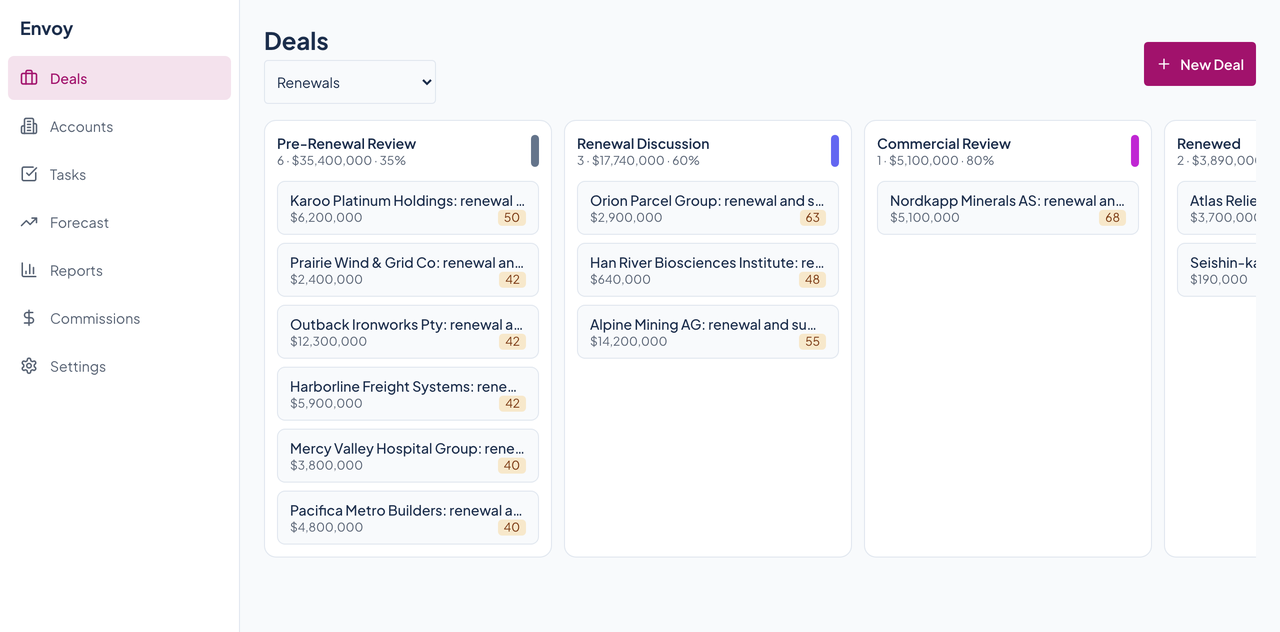Click the Forecast trend arrow icon
The image size is (1280, 632).
point(29,222)
